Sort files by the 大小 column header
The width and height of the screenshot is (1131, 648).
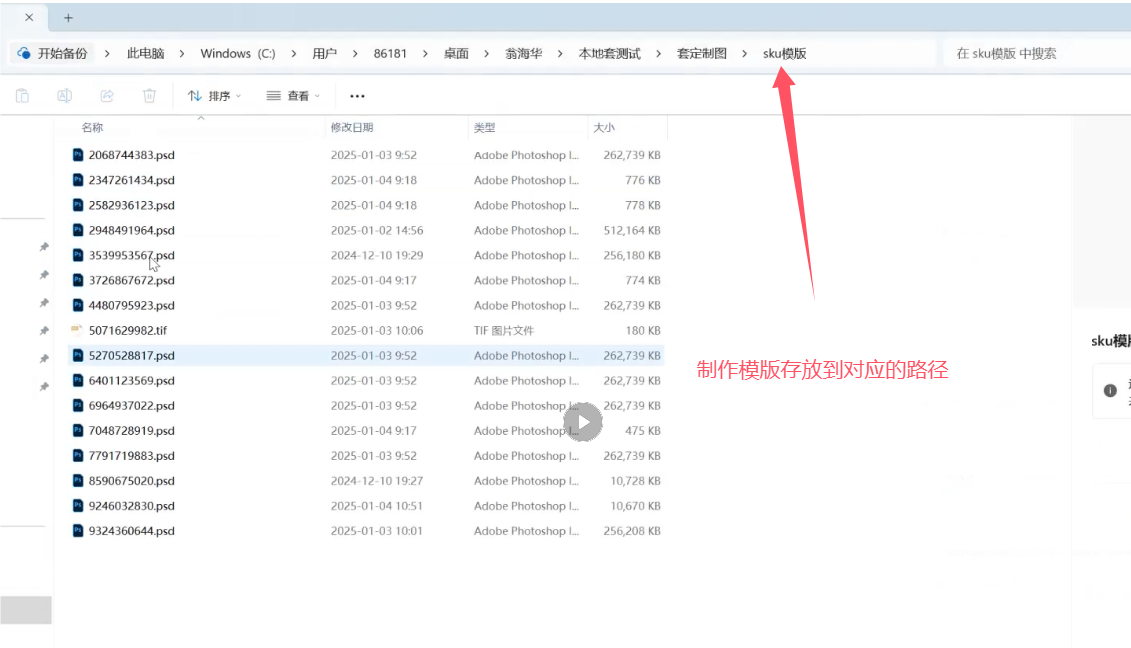click(604, 128)
